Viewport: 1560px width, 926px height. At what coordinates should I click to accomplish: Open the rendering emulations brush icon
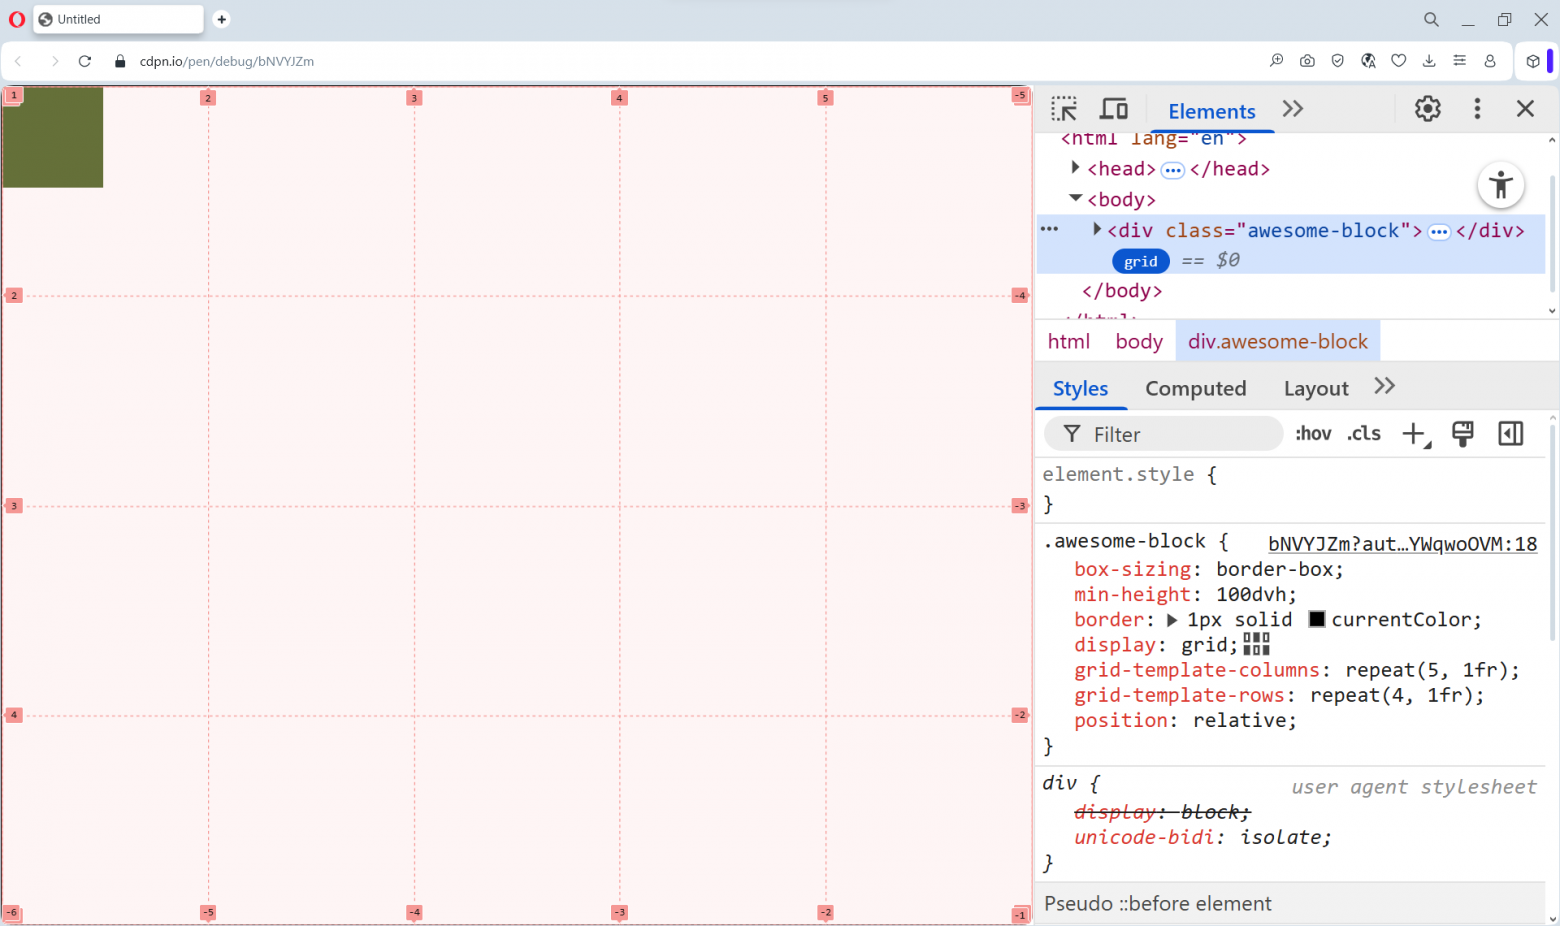coord(1462,434)
